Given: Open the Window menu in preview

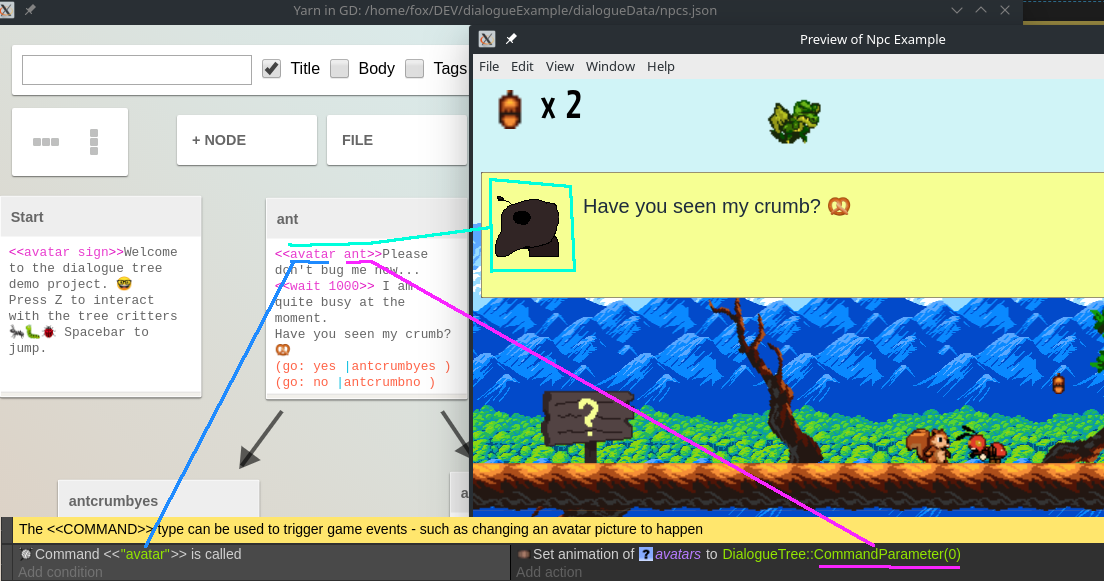Looking at the screenshot, I should pos(610,67).
